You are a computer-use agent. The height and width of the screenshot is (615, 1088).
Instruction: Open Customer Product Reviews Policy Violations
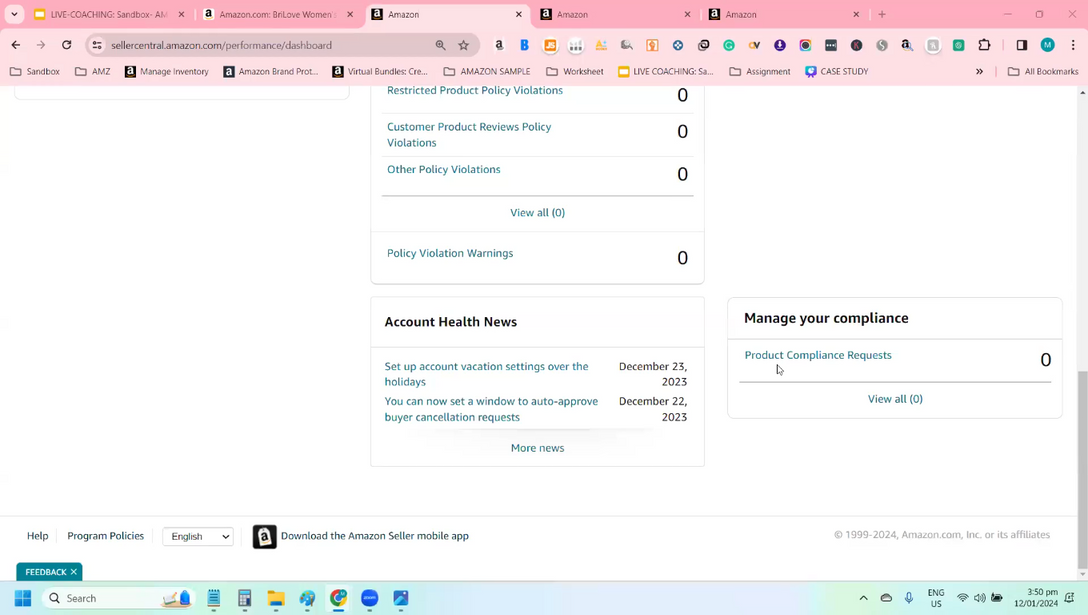click(x=469, y=135)
